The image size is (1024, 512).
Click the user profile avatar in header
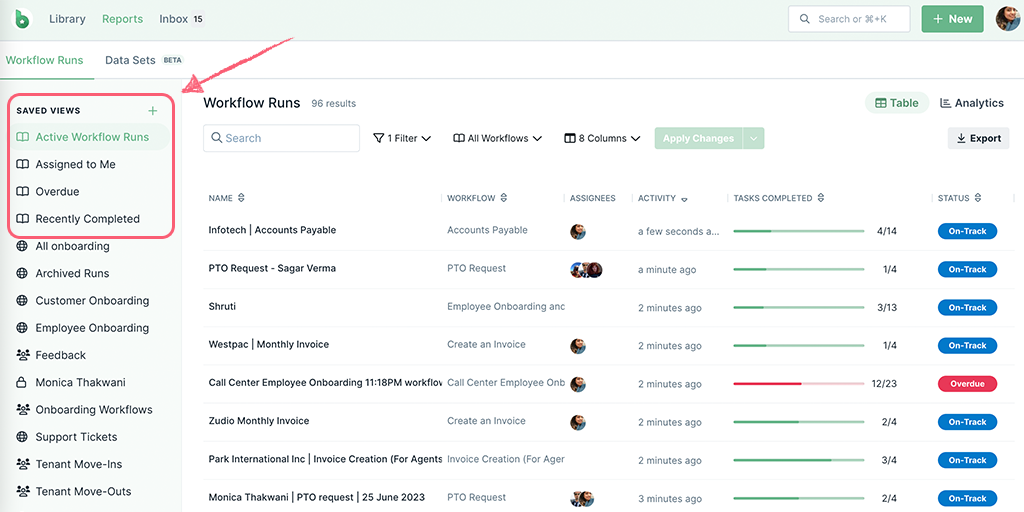point(1007,19)
